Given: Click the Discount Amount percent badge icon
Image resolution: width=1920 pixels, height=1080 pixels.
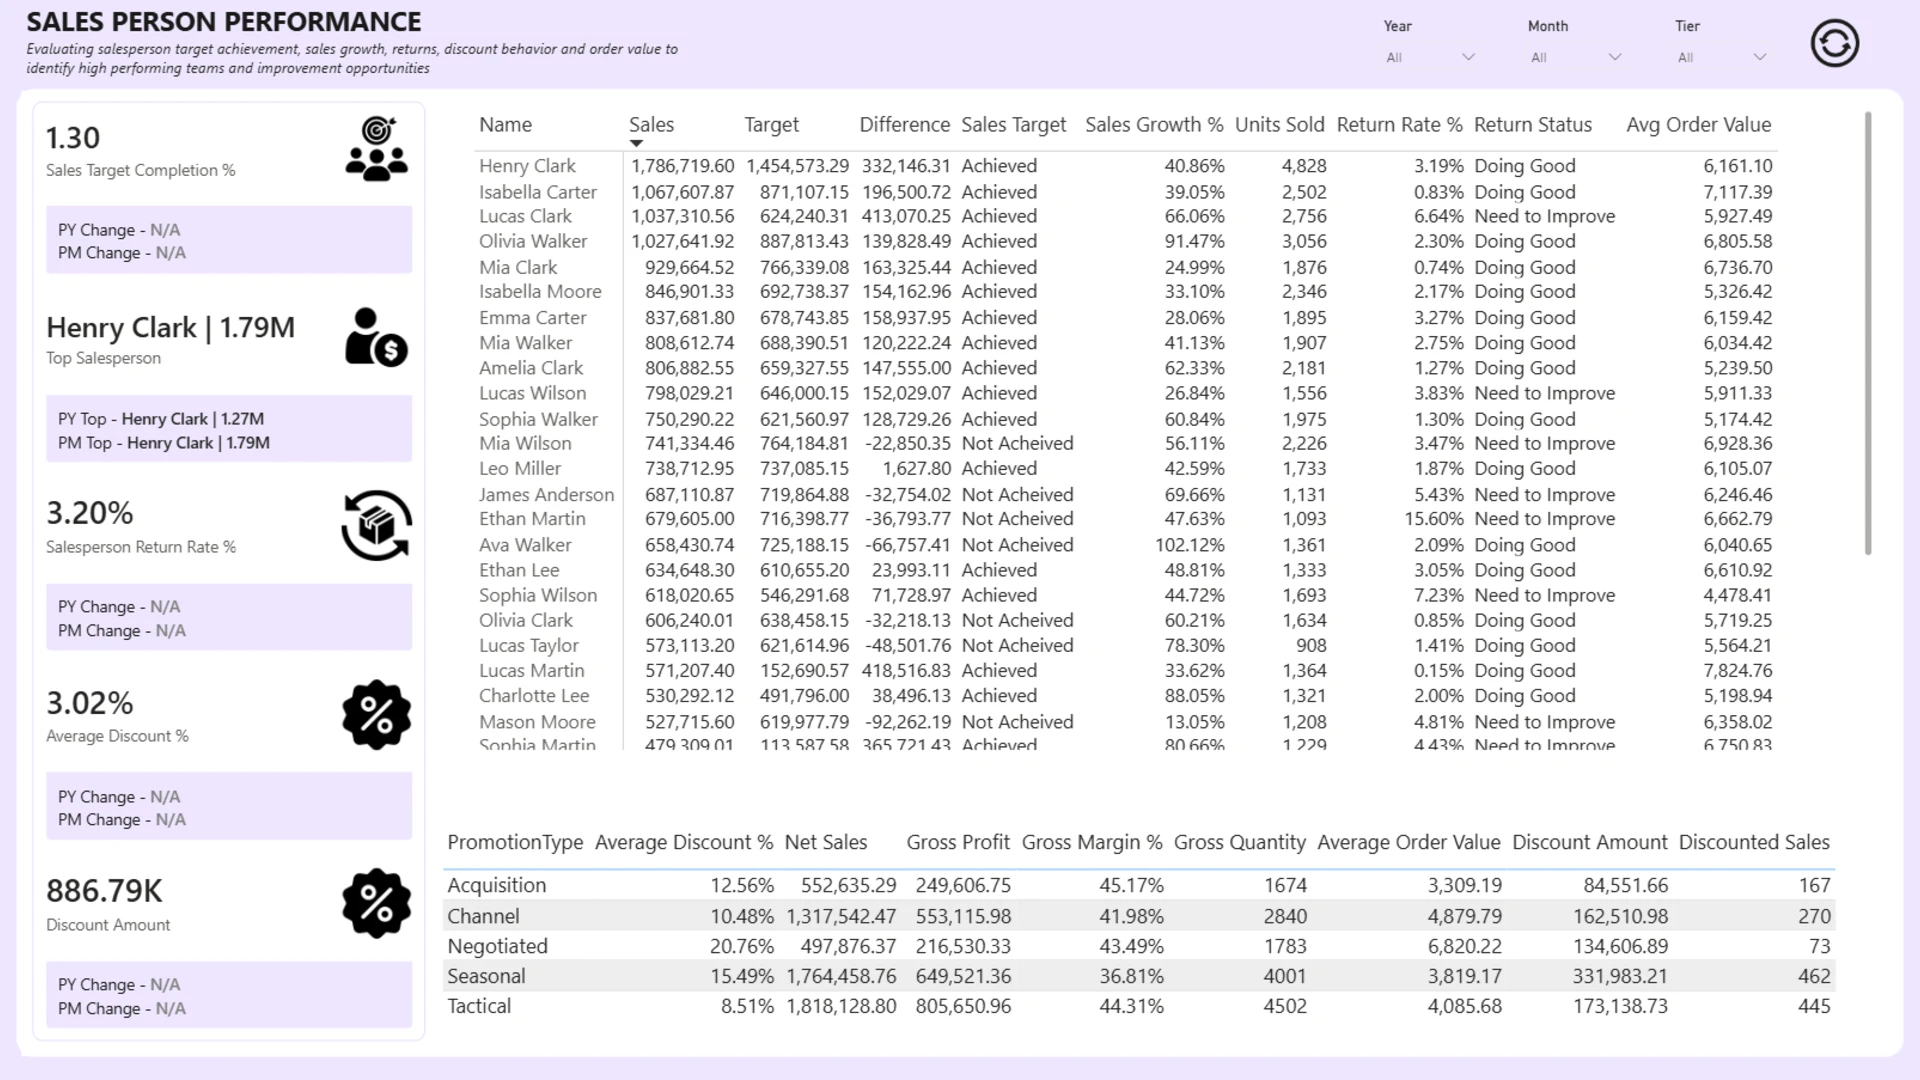Looking at the screenshot, I should (376, 903).
